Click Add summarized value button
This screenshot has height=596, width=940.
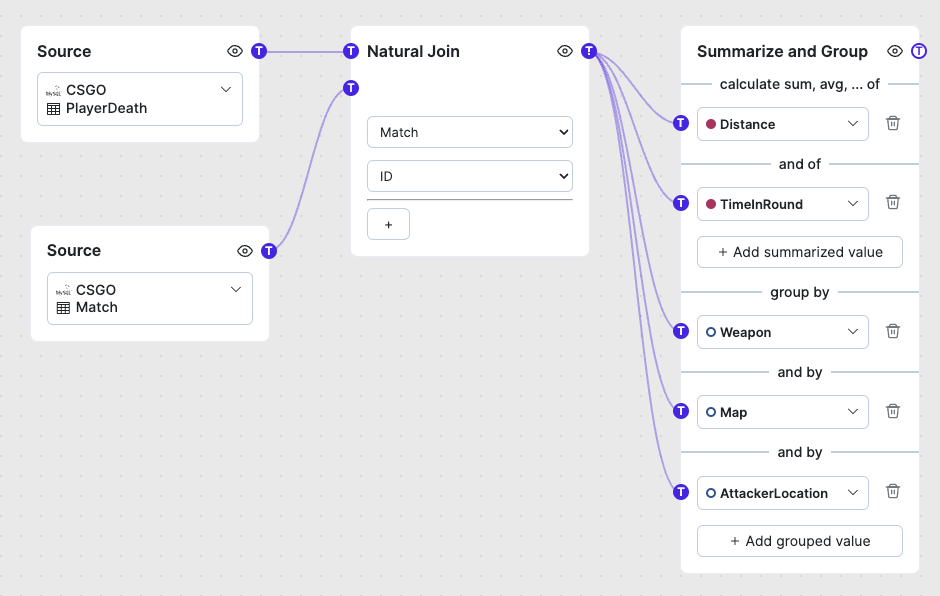[800, 252]
